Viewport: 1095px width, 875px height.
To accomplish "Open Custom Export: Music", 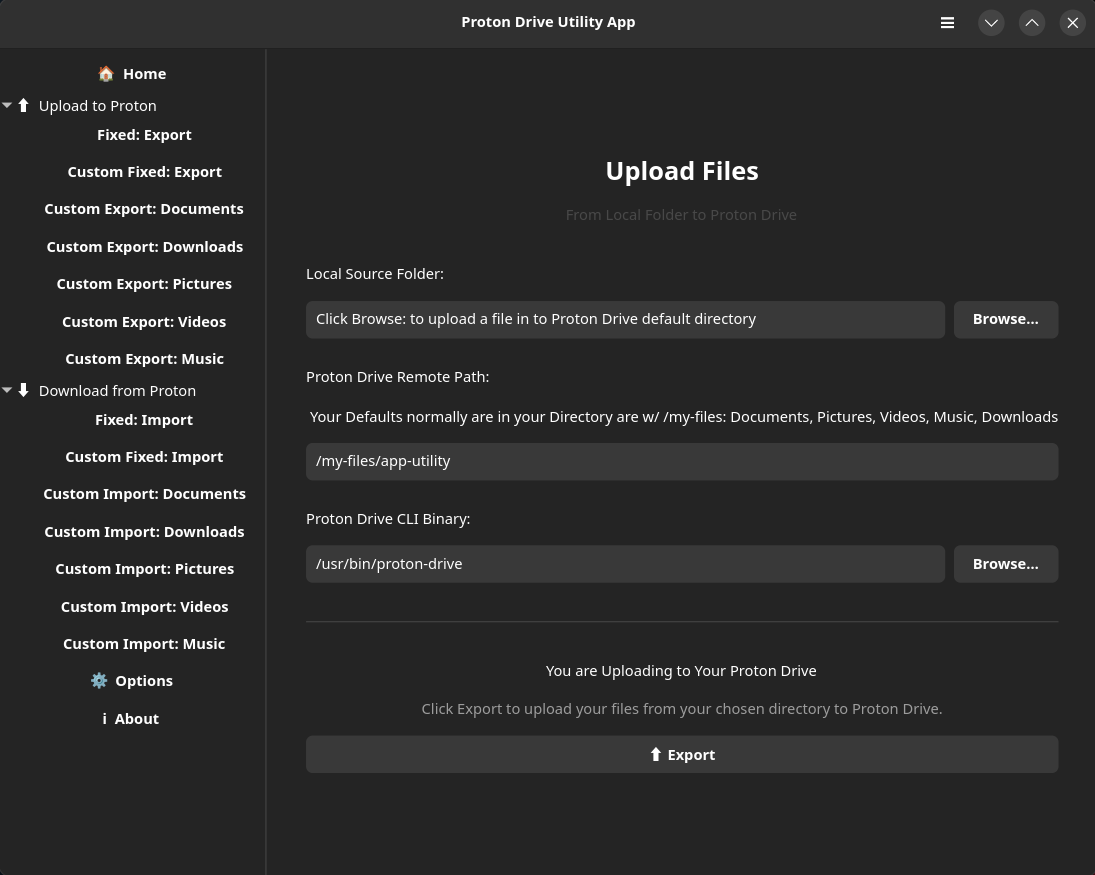I will point(145,358).
